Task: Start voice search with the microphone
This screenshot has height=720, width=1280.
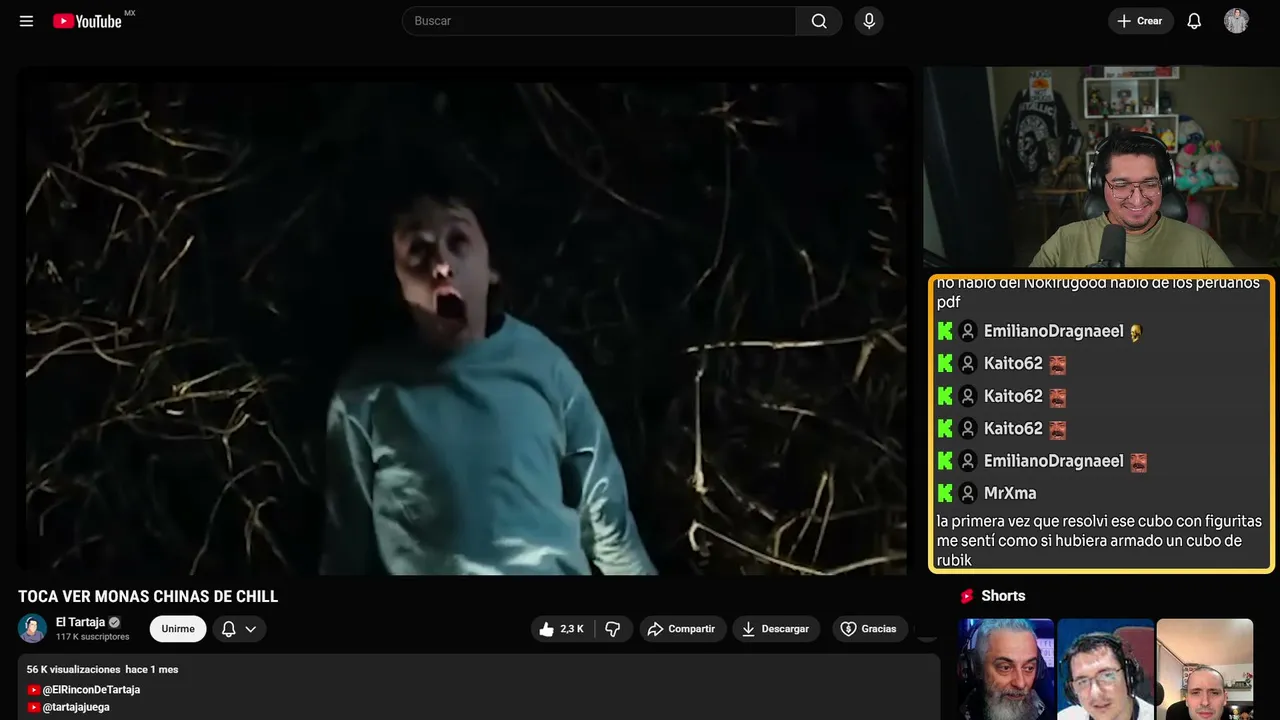Action: [x=869, y=21]
